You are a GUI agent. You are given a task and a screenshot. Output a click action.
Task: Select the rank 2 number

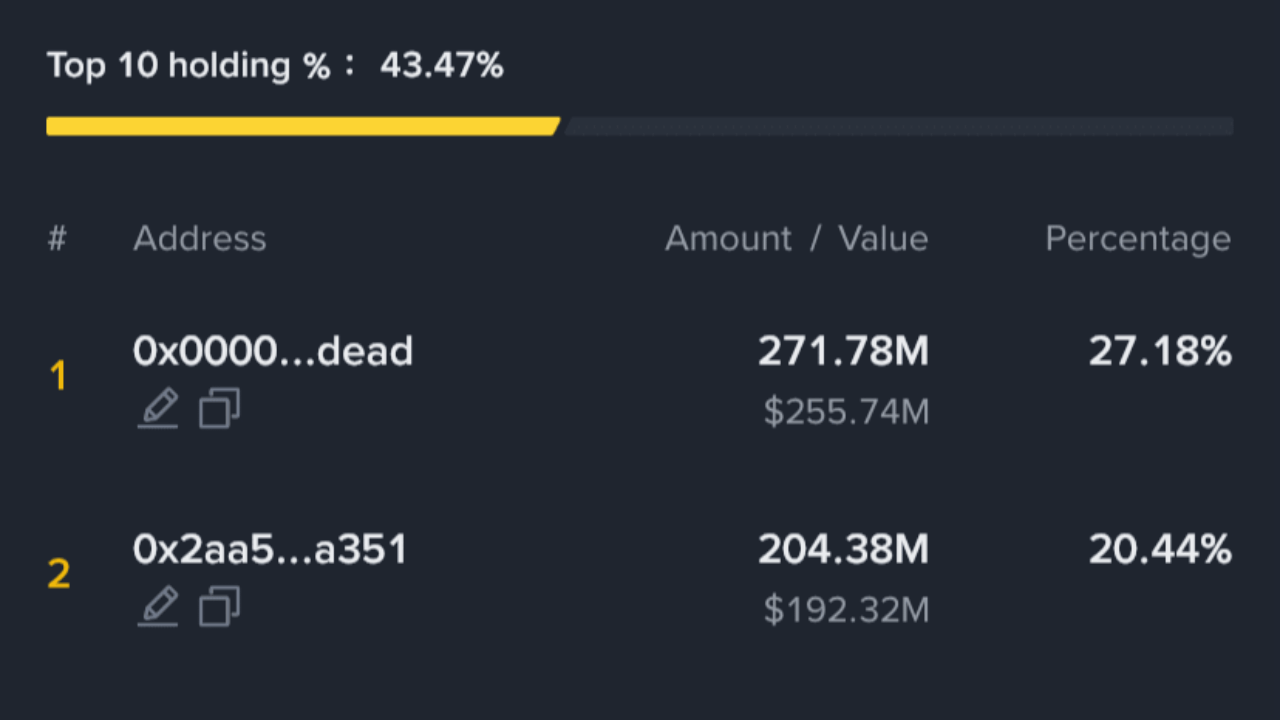click(58, 575)
